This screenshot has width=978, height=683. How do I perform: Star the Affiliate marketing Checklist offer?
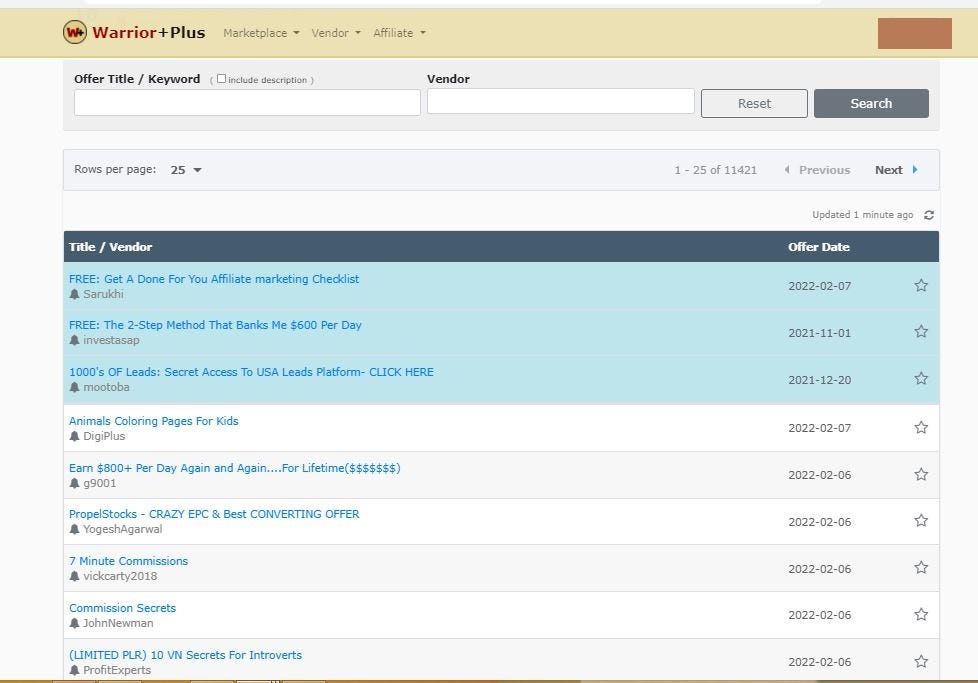[x=921, y=286]
